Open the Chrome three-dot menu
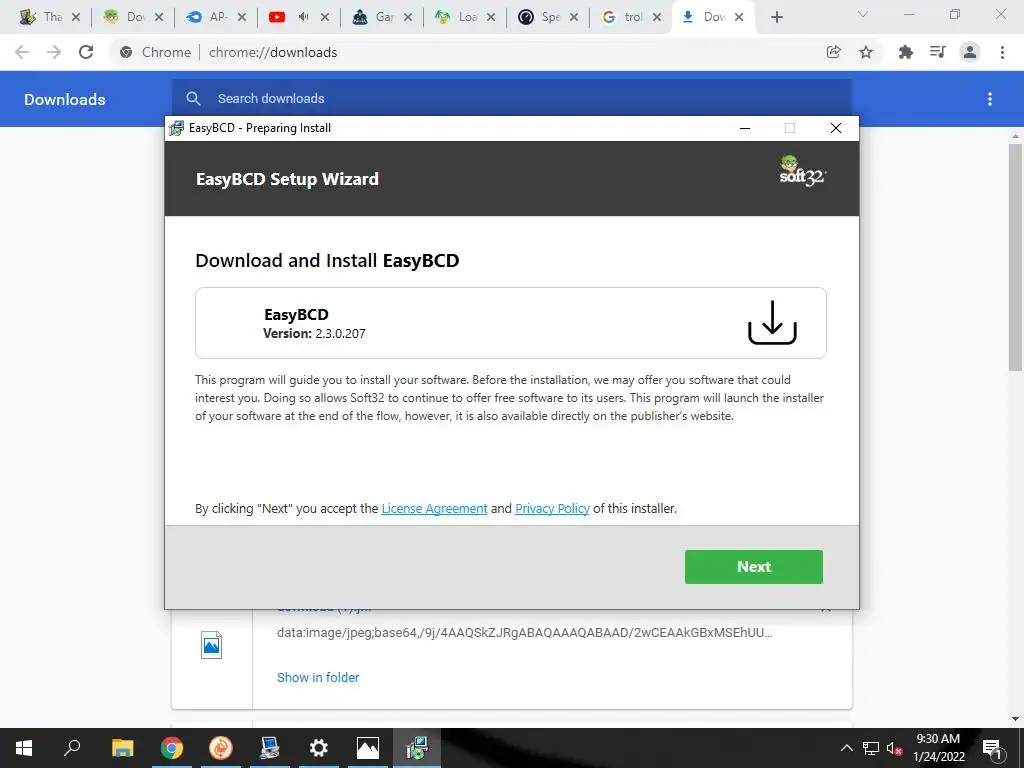Screen dimensions: 1024x768 click(1002, 52)
